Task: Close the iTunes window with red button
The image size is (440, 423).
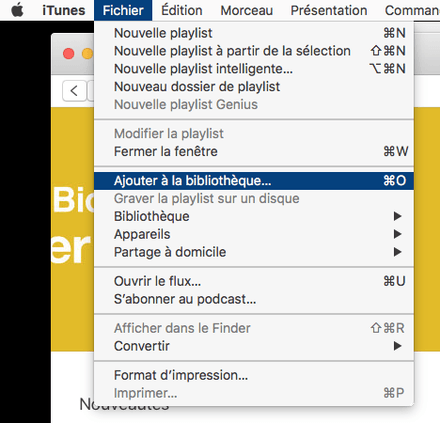Action: click(x=68, y=53)
